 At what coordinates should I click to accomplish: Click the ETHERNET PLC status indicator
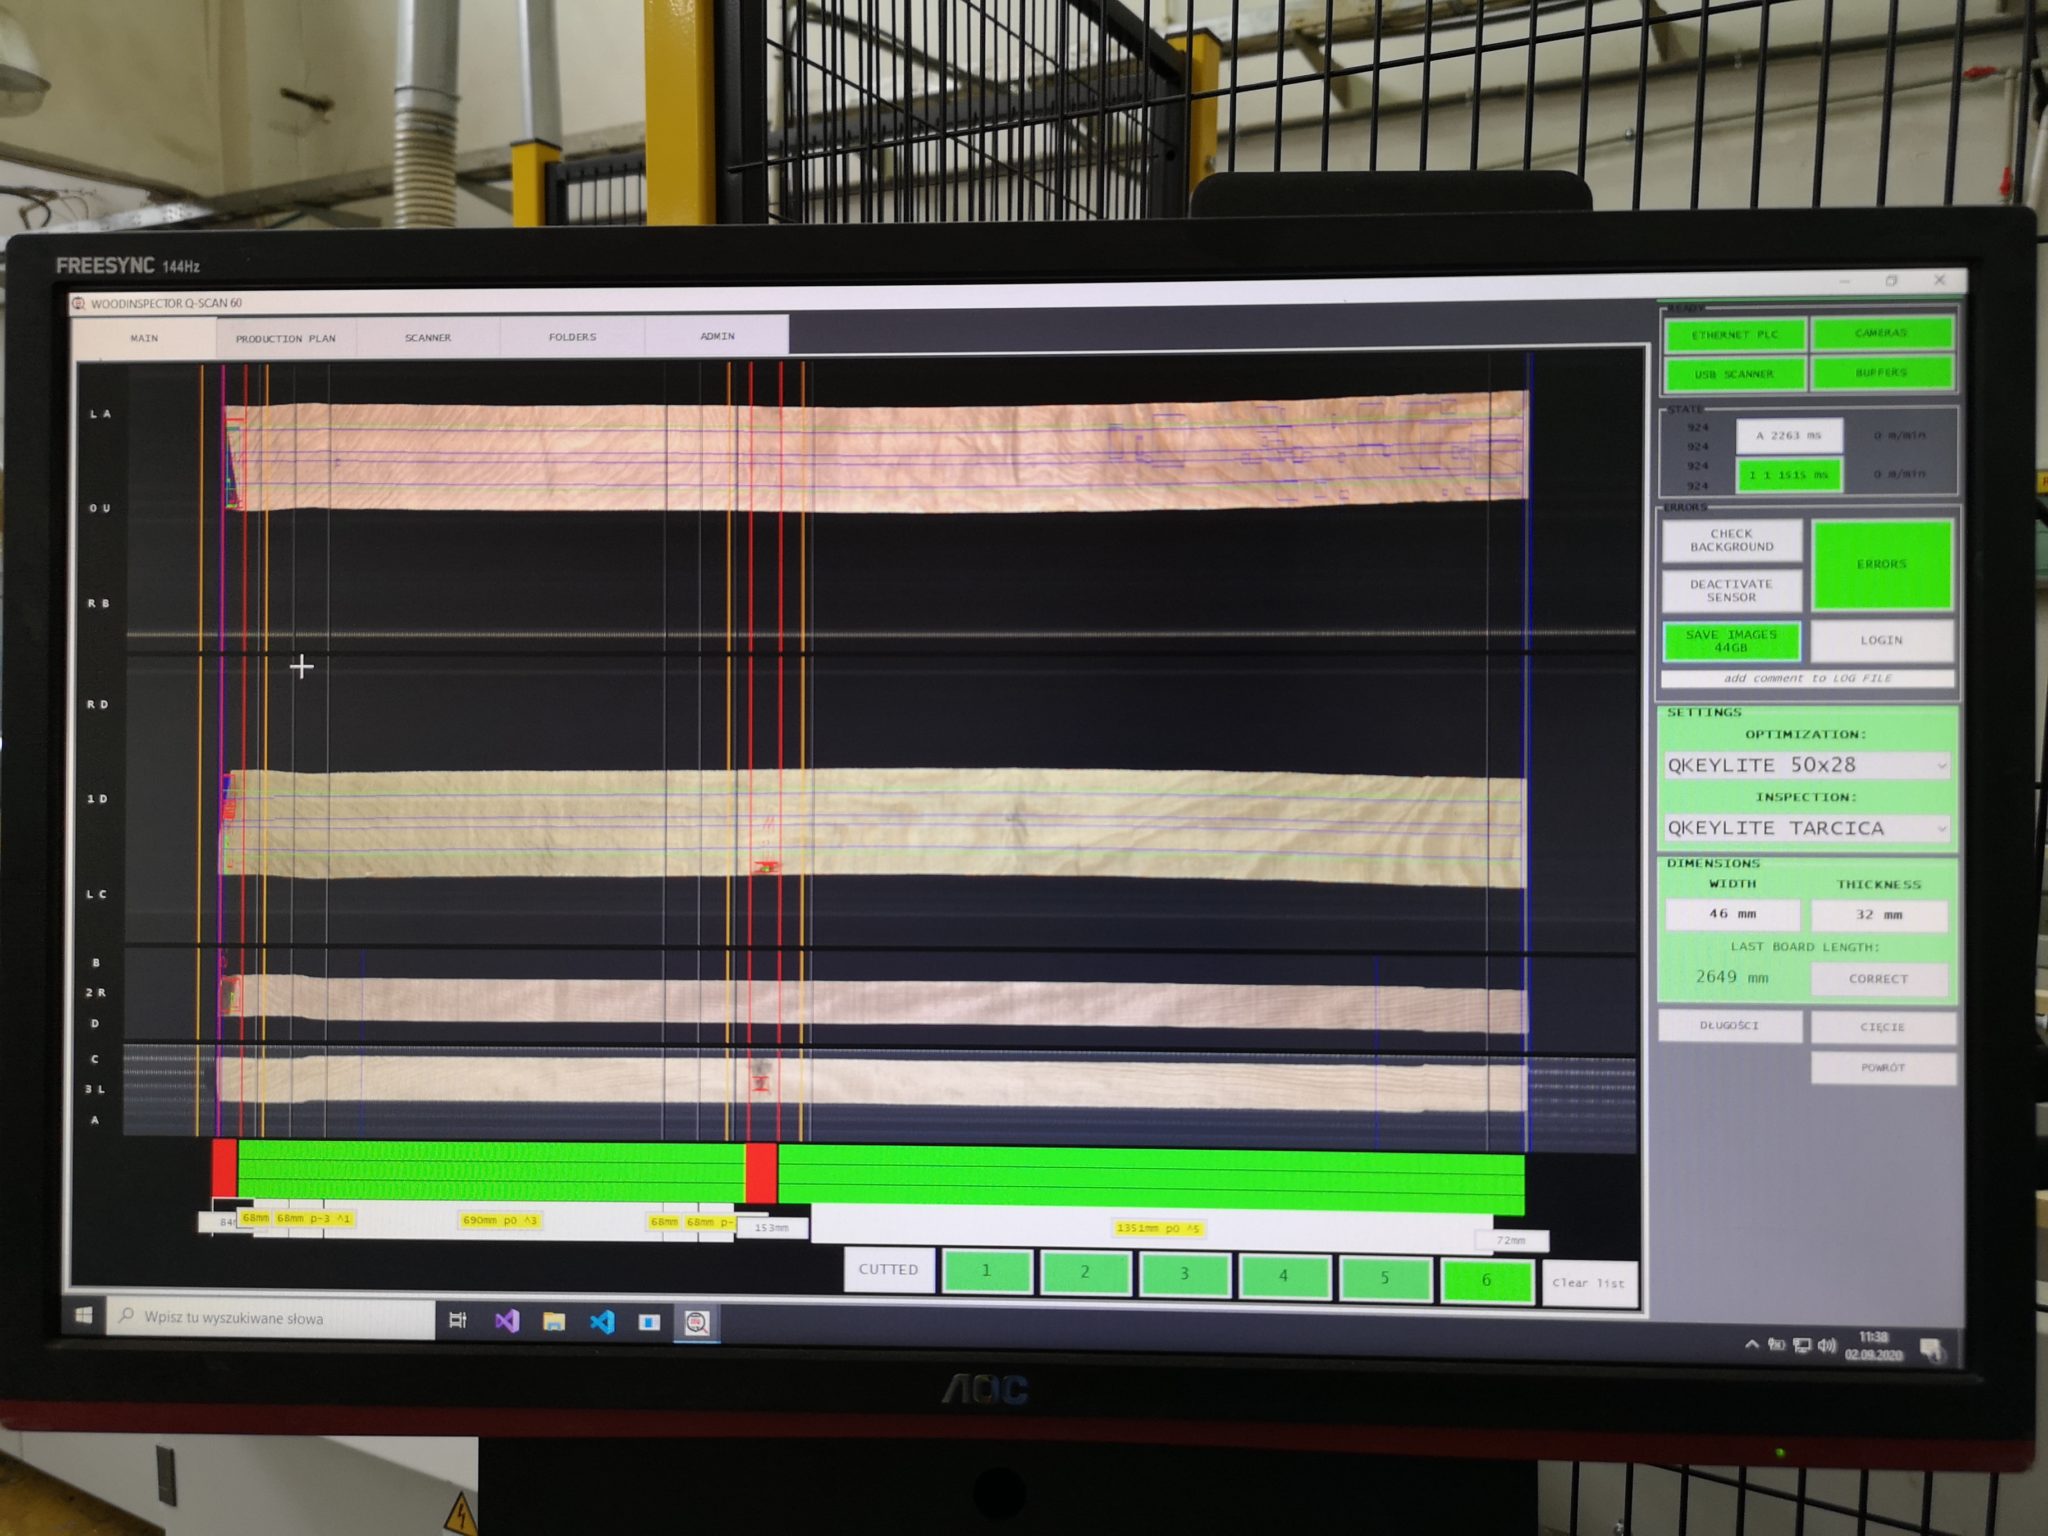pos(1735,335)
